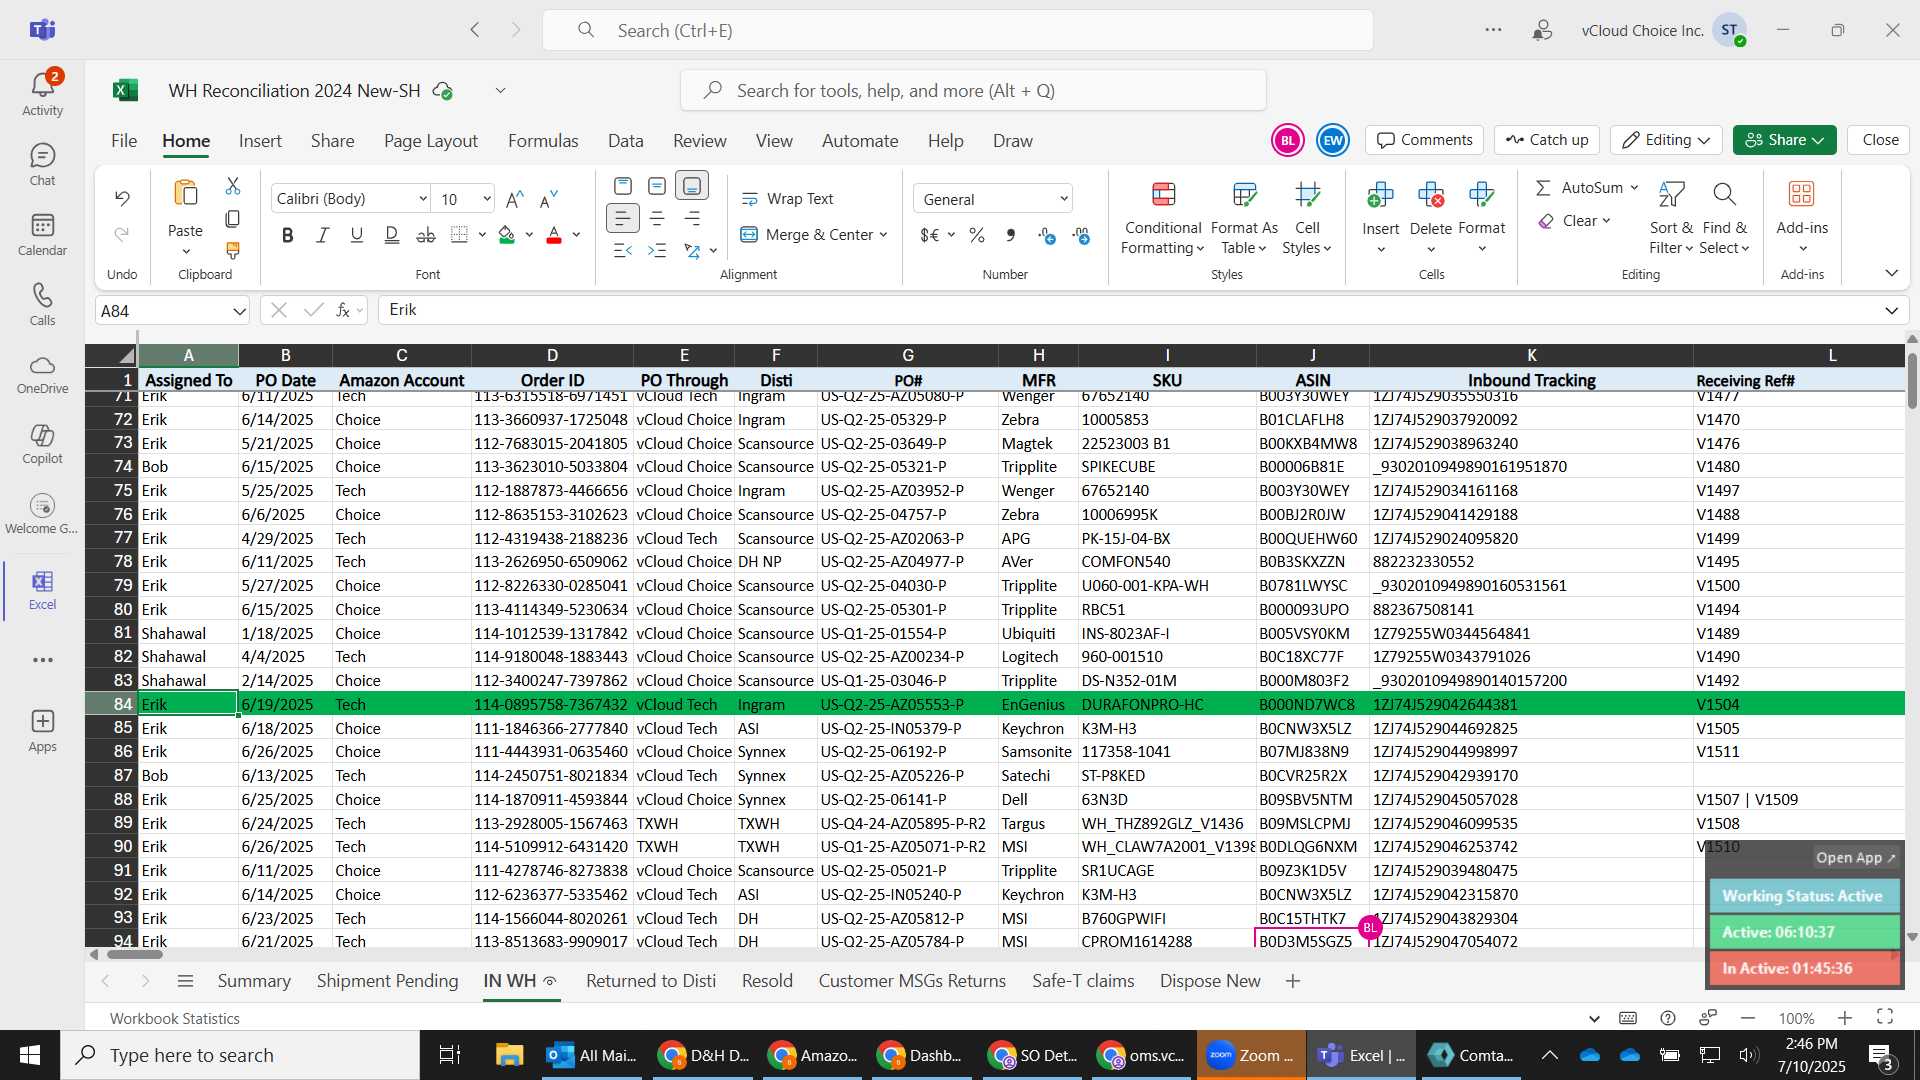Click the Comments button
This screenshot has width=1920, height=1080.
(1425, 140)
